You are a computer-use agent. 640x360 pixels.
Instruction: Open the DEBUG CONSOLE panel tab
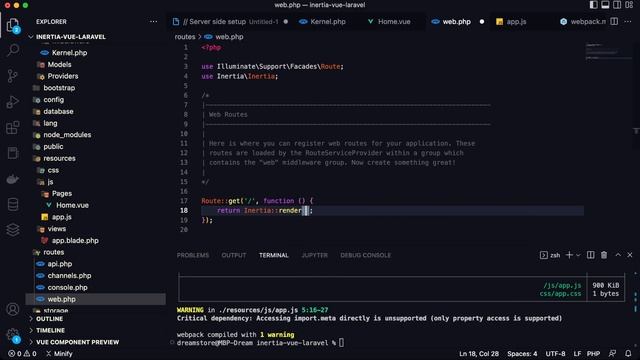[365, 255]
